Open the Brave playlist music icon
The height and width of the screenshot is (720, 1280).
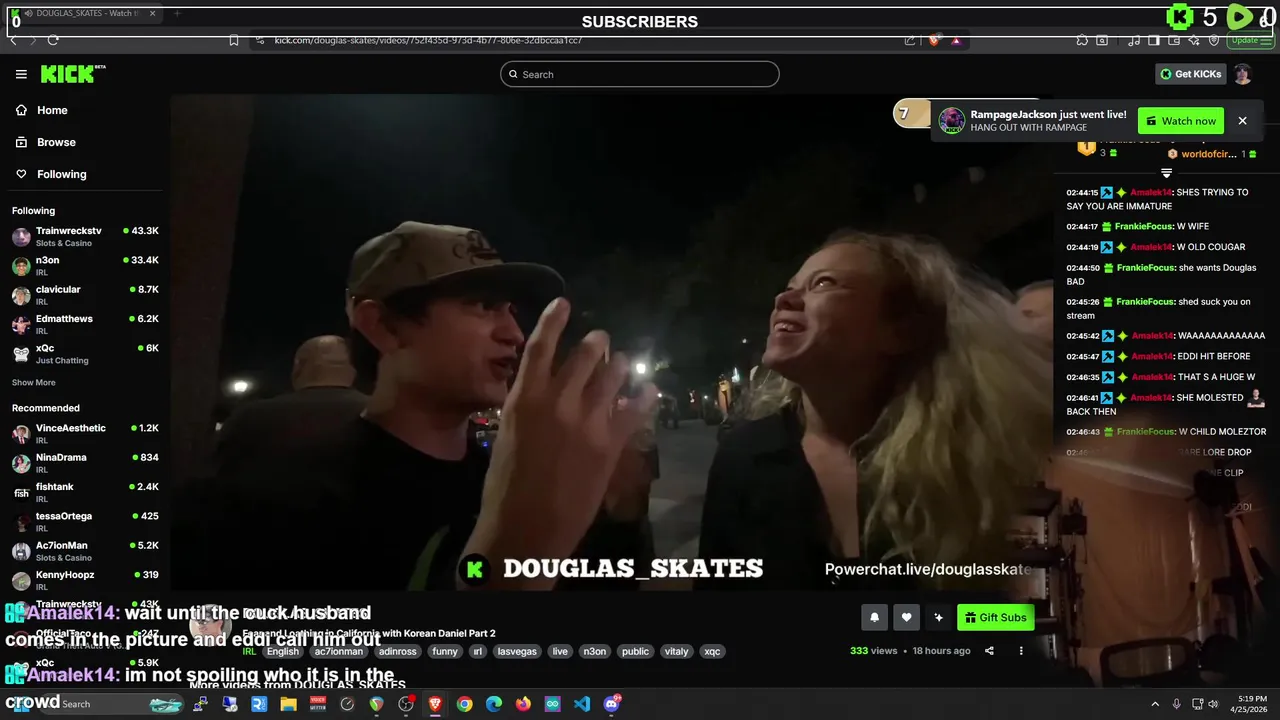[x=1134, y=40]
